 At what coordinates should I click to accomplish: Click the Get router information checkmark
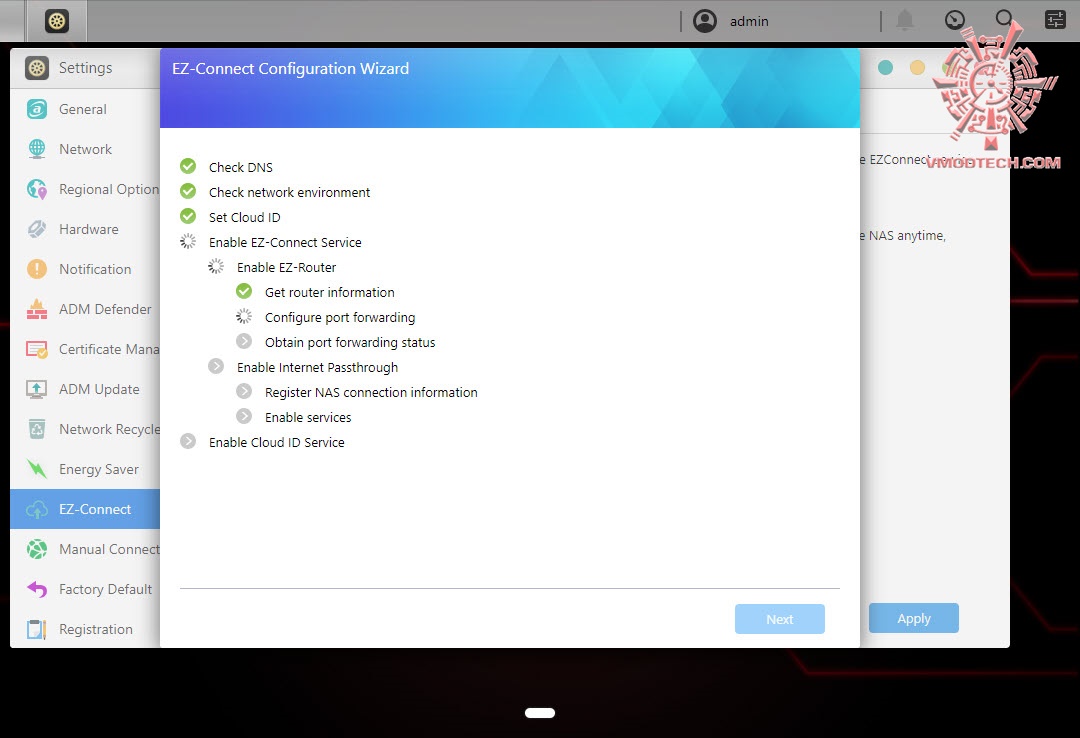coord(244,291)
